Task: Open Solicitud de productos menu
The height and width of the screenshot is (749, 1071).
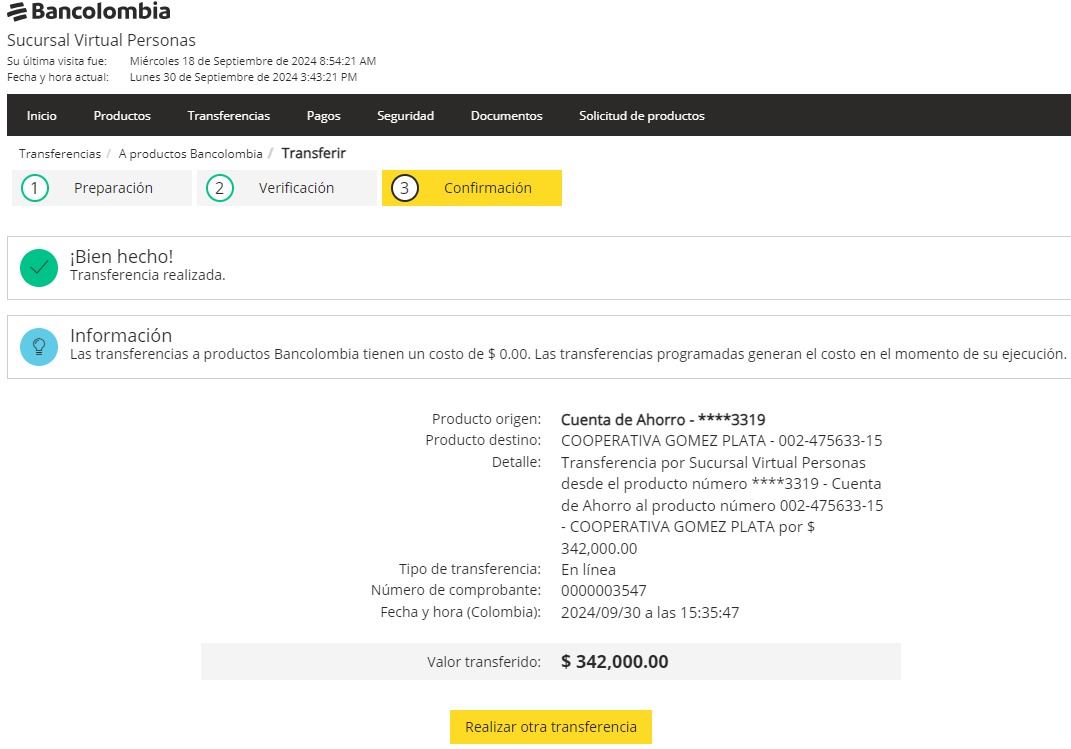Action: click(641, 116)
